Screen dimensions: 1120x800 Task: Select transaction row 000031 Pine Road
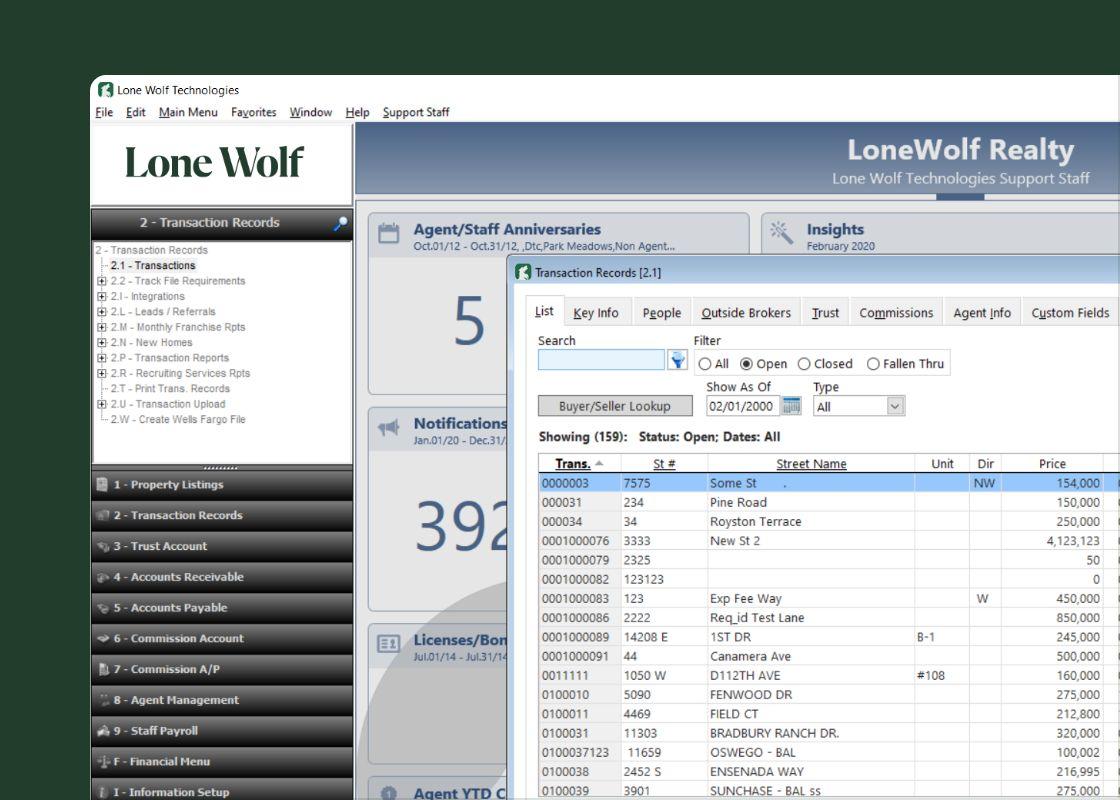click(x=829, y=502)
